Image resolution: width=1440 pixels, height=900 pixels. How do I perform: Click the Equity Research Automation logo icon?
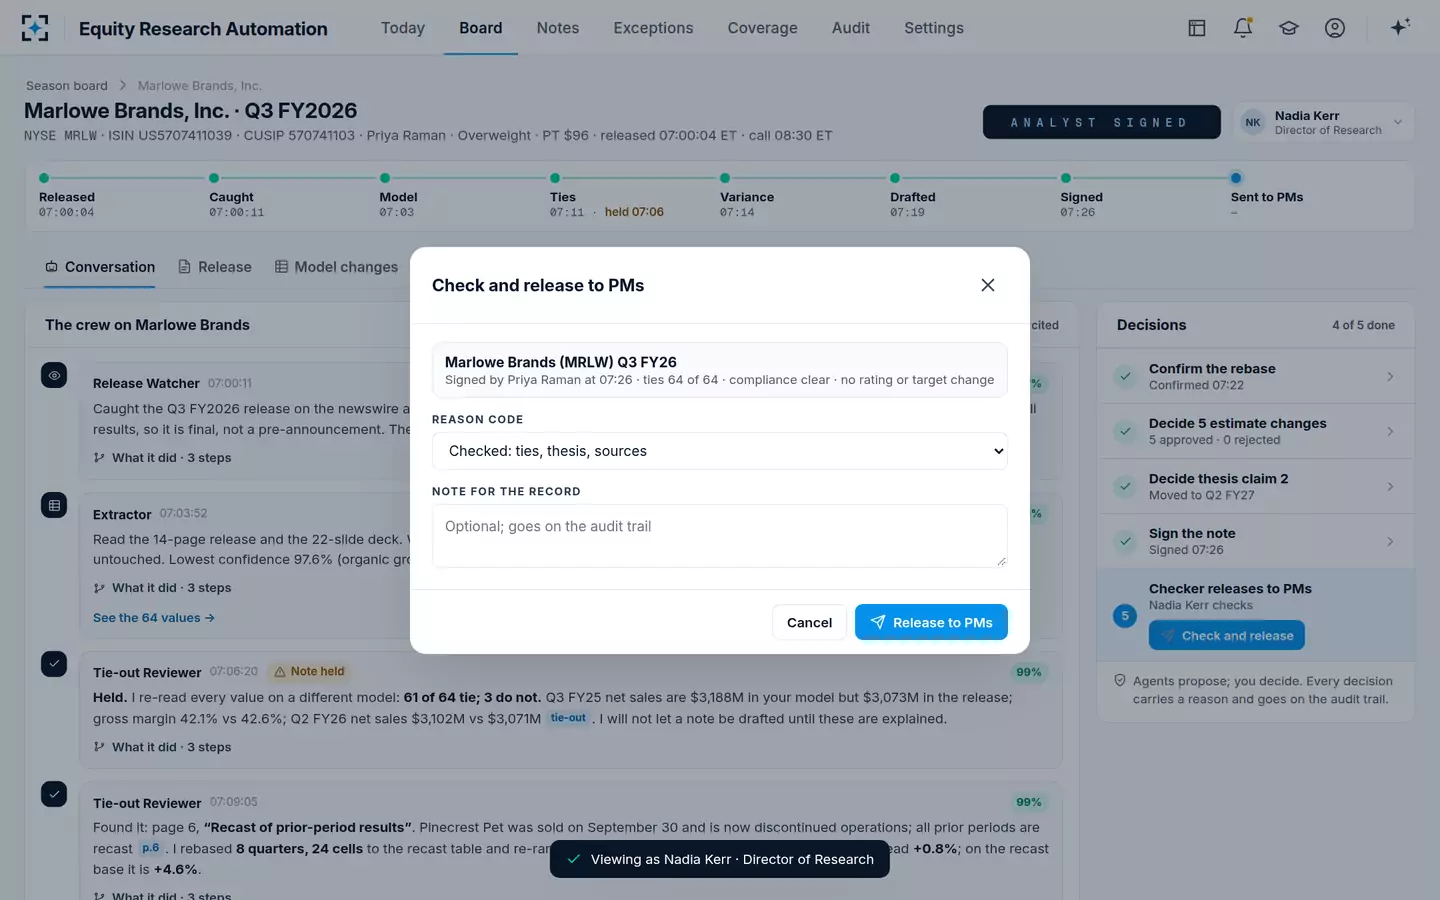click(x=35, y=28)
